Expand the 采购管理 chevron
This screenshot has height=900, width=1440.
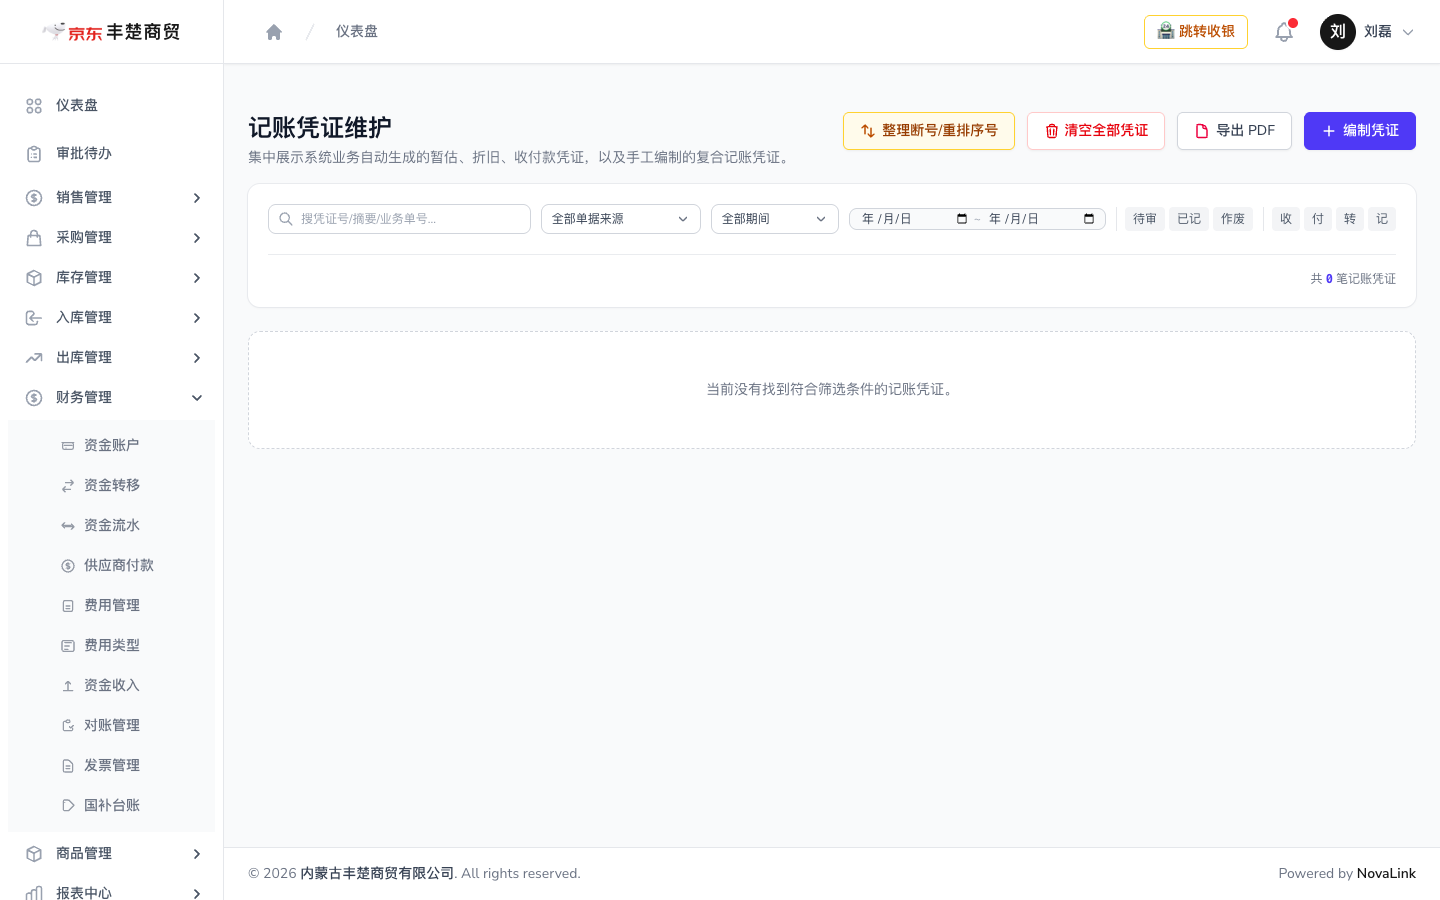[197, 238]
